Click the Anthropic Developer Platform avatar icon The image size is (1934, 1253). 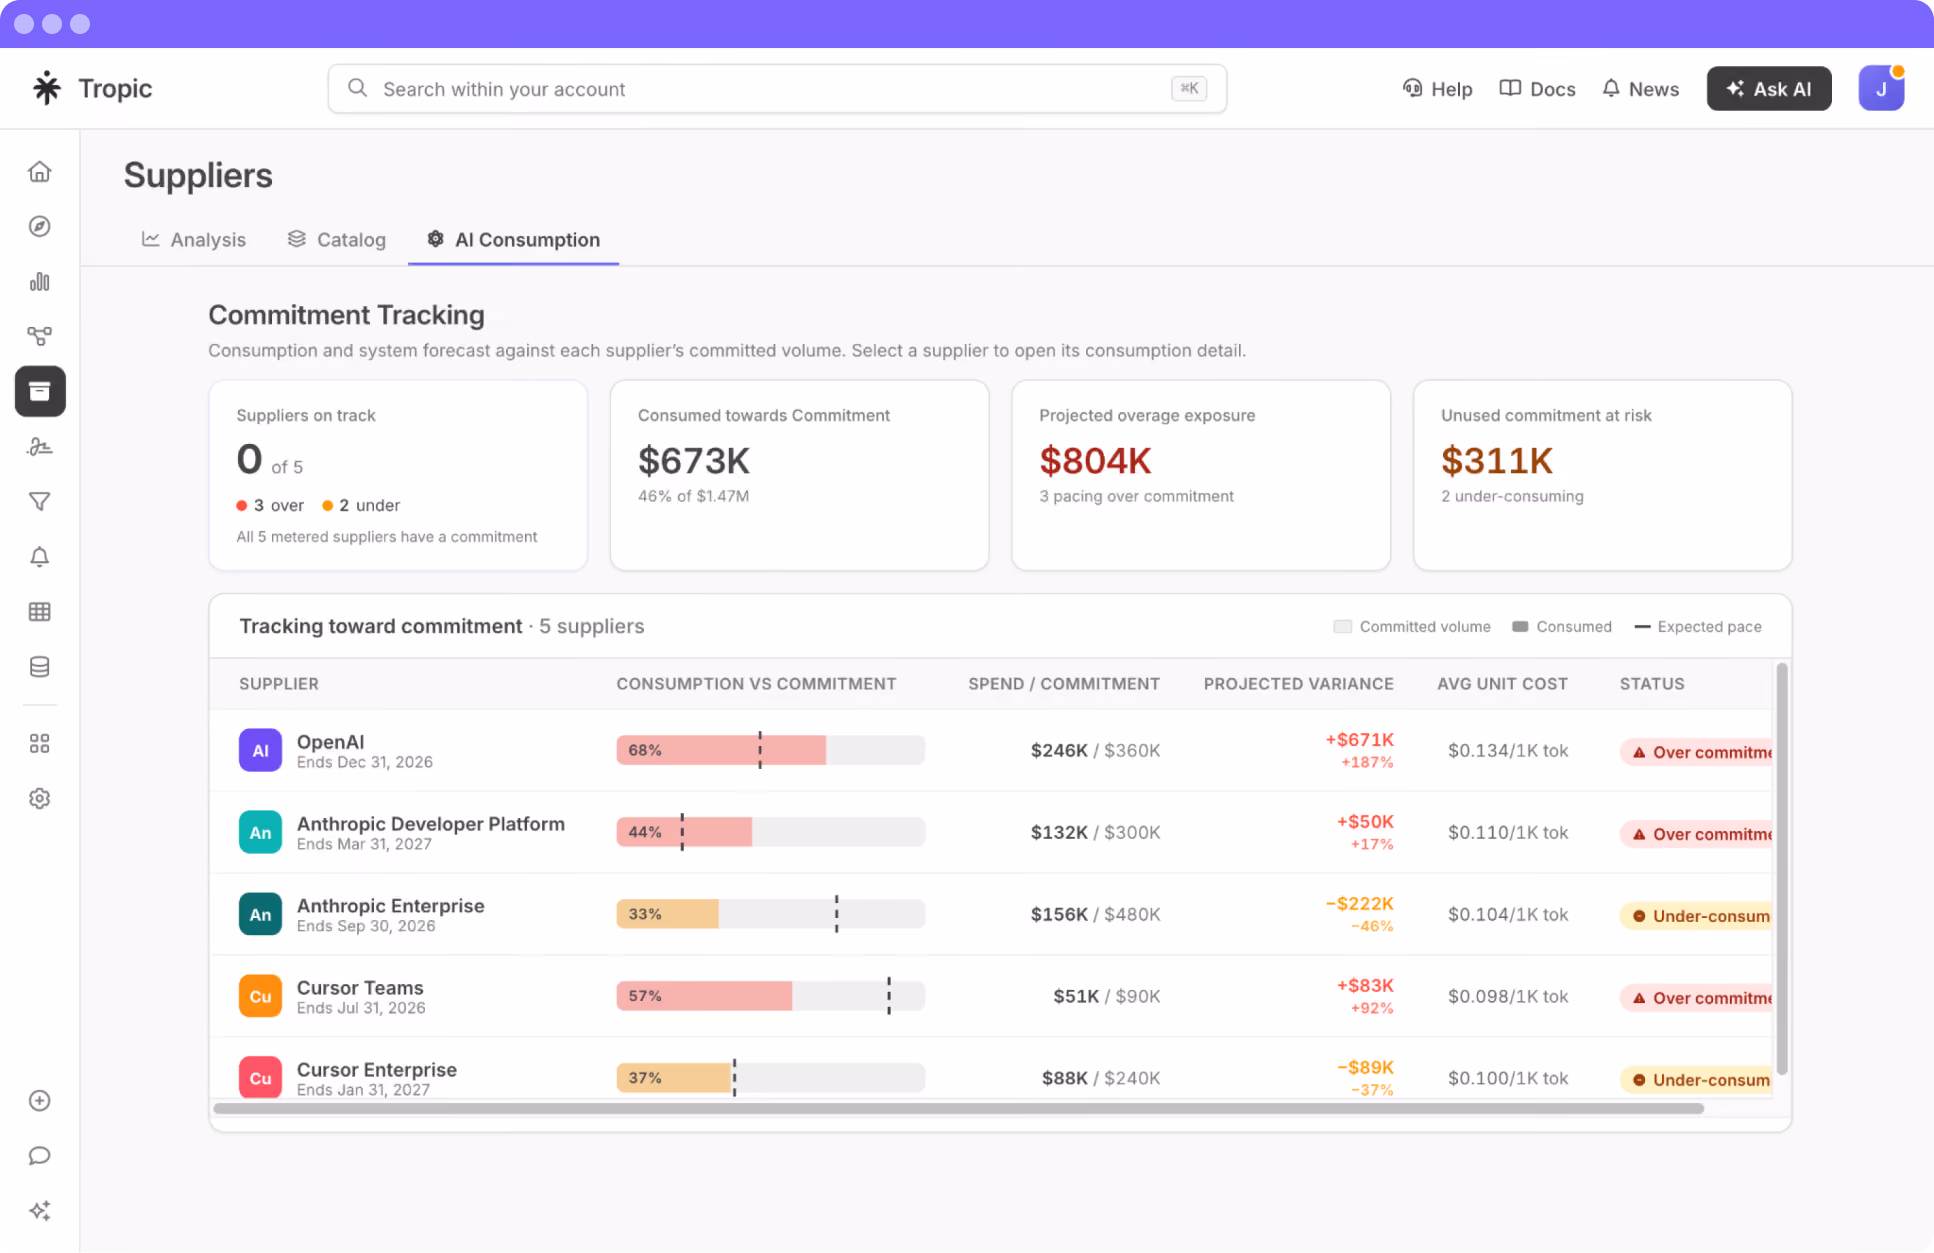pos(260,833)
